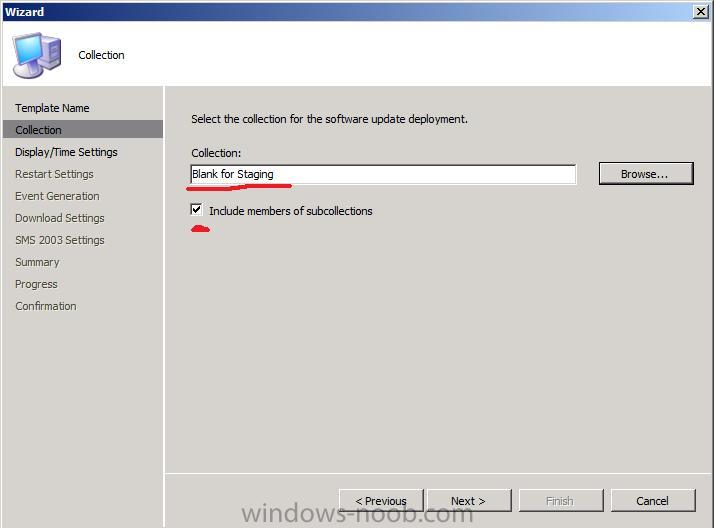The image size is (714, 528).
Task: Select the Restart Settings step
Action: 54,174
